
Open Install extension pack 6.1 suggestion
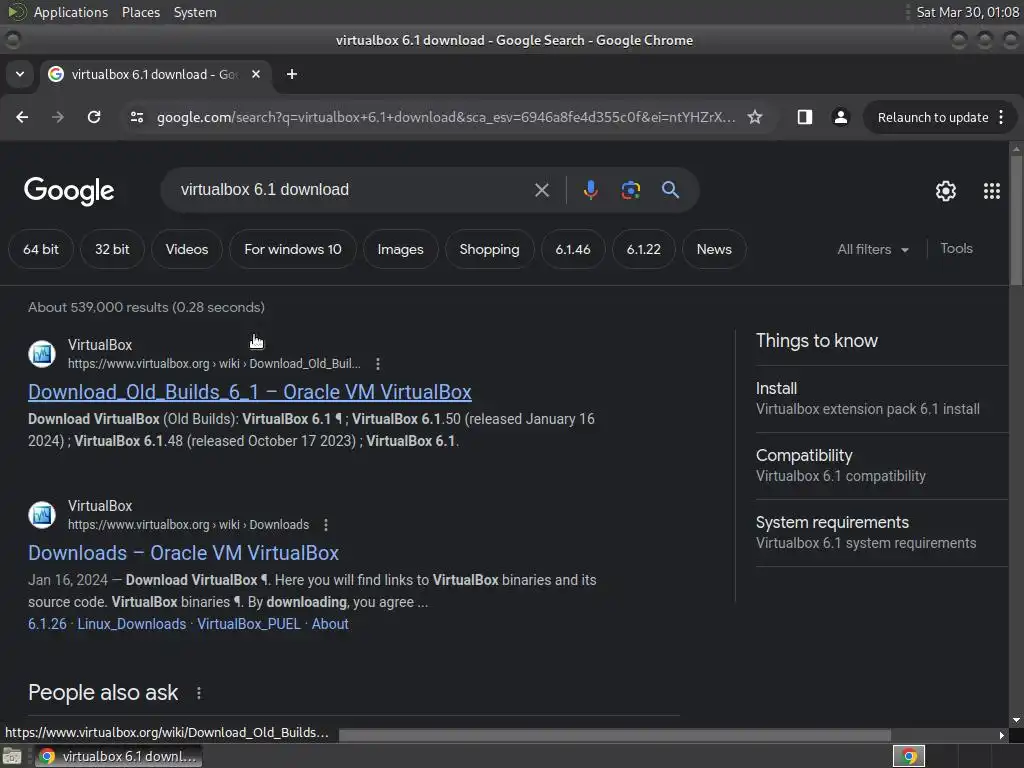(x=882, y=399)
